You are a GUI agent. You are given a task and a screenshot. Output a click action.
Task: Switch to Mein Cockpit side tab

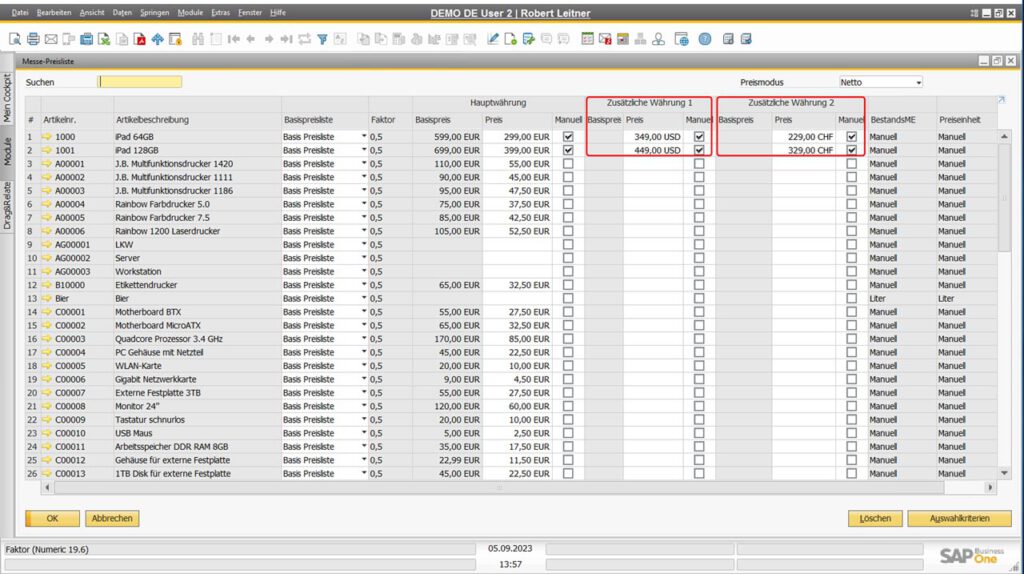[x=7, y=97]
